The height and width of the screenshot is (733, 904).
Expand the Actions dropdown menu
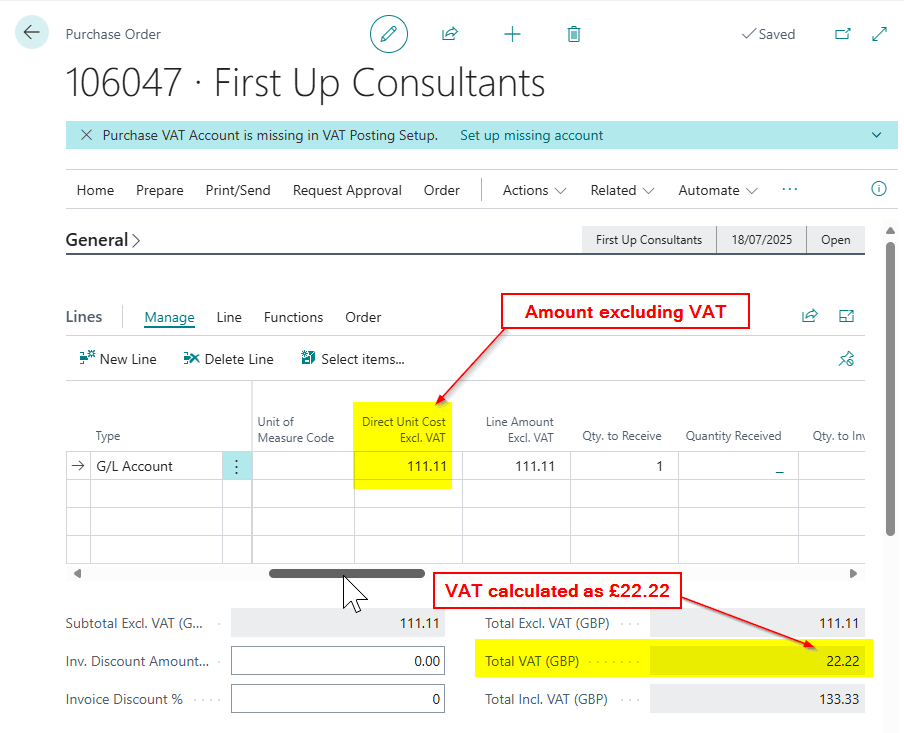coord(534,190)
